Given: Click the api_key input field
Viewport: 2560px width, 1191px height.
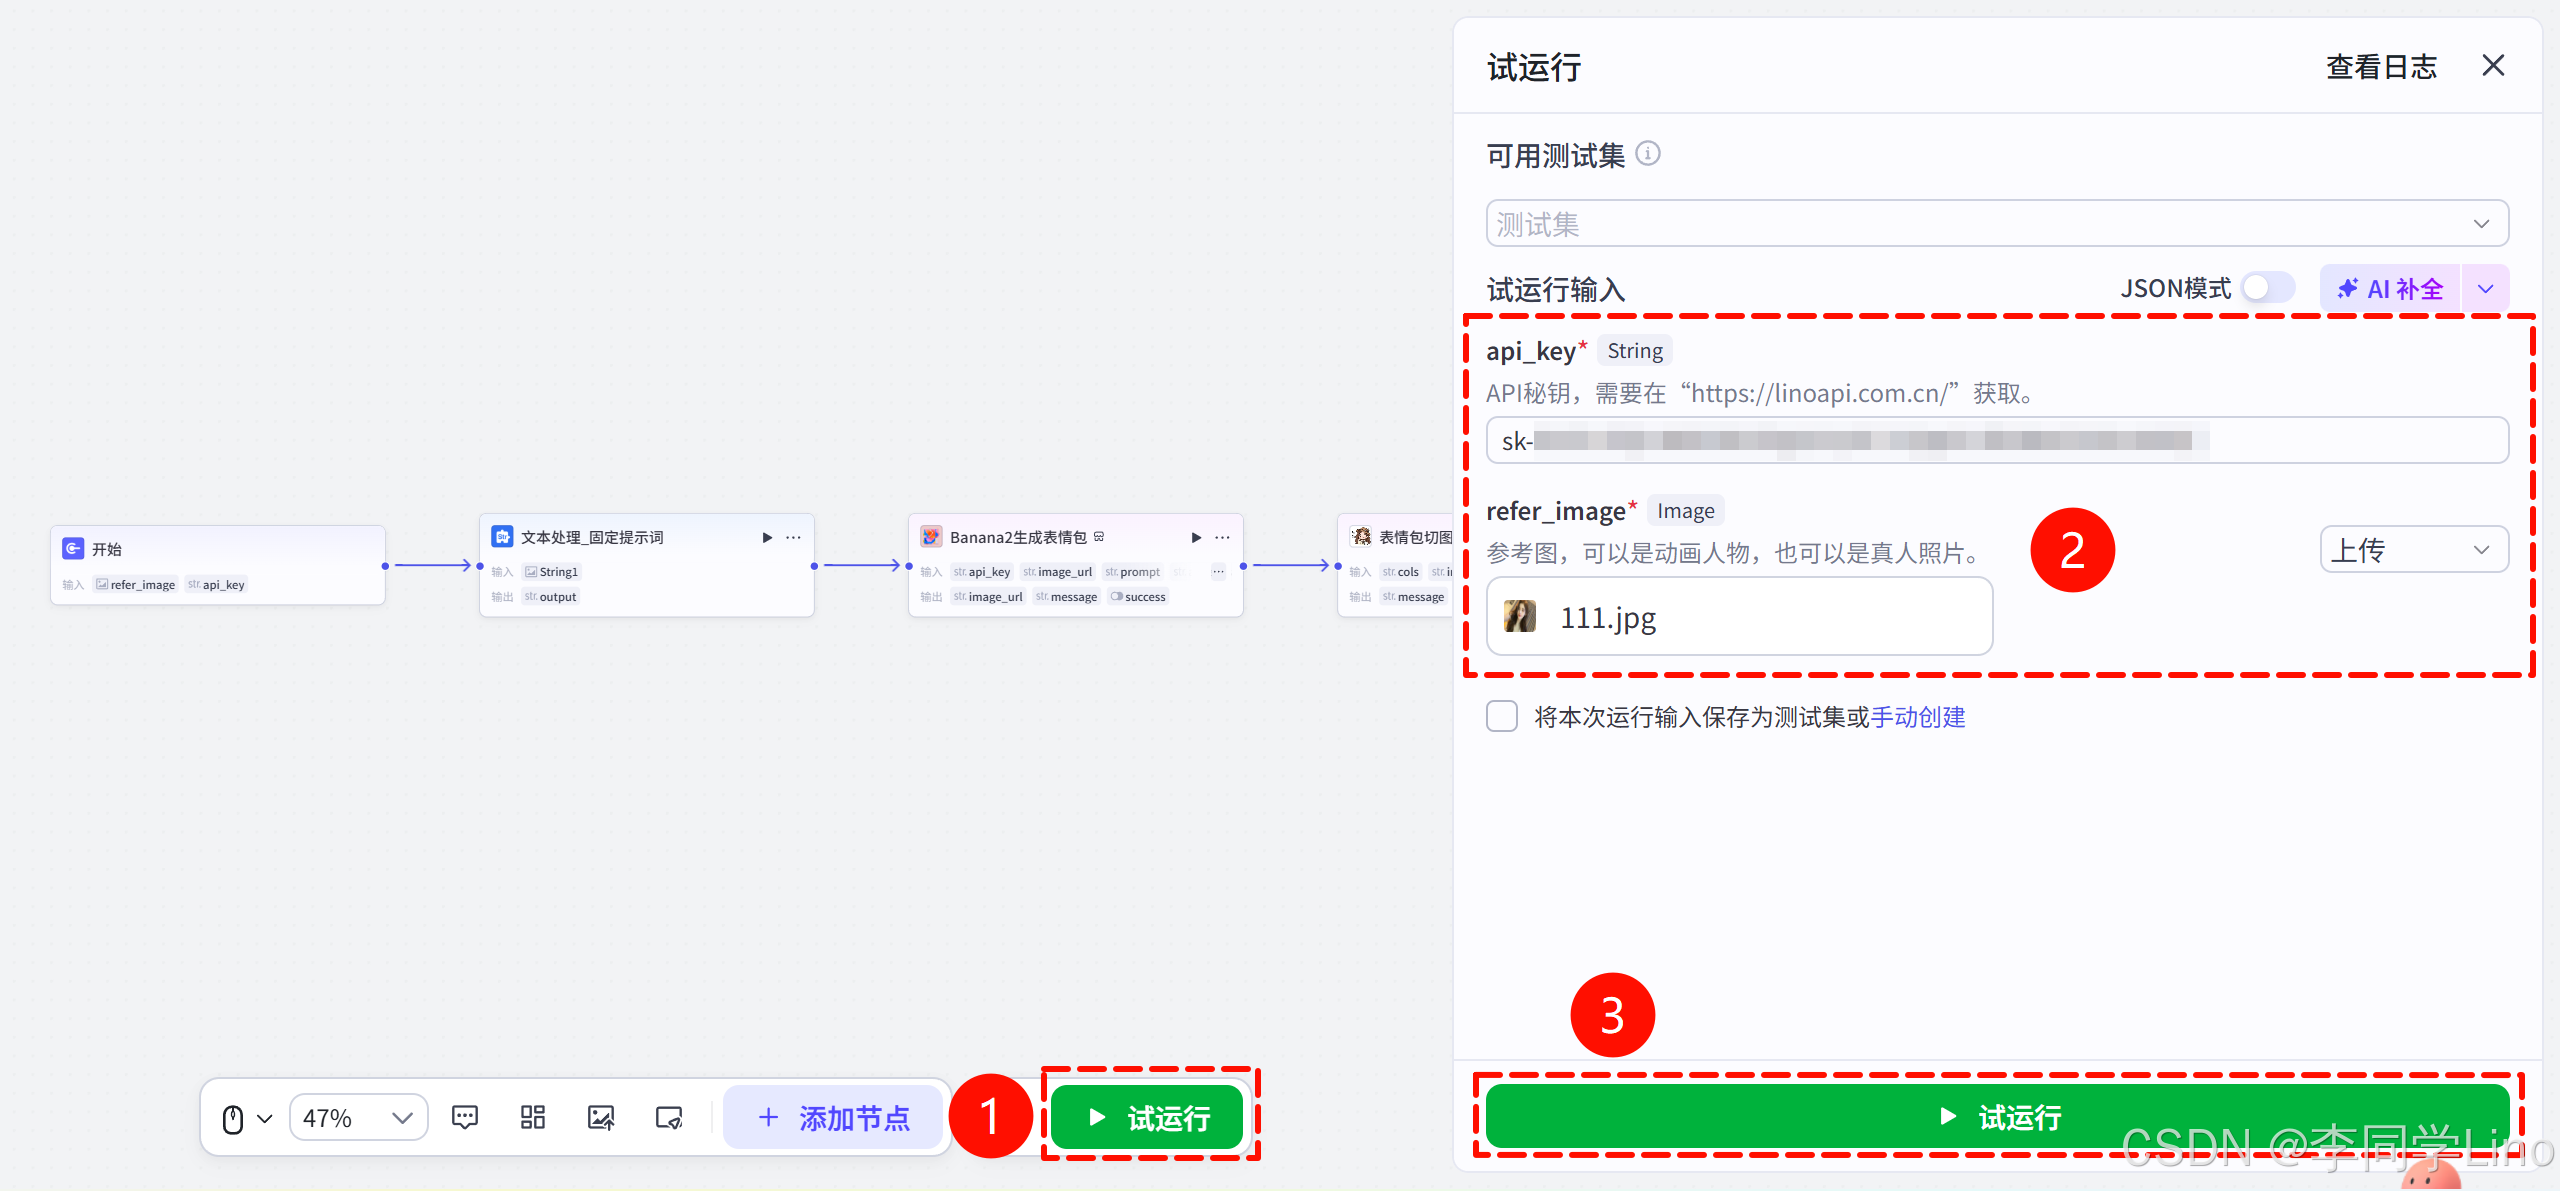Looking at the screenshot, I should 1996,441.
